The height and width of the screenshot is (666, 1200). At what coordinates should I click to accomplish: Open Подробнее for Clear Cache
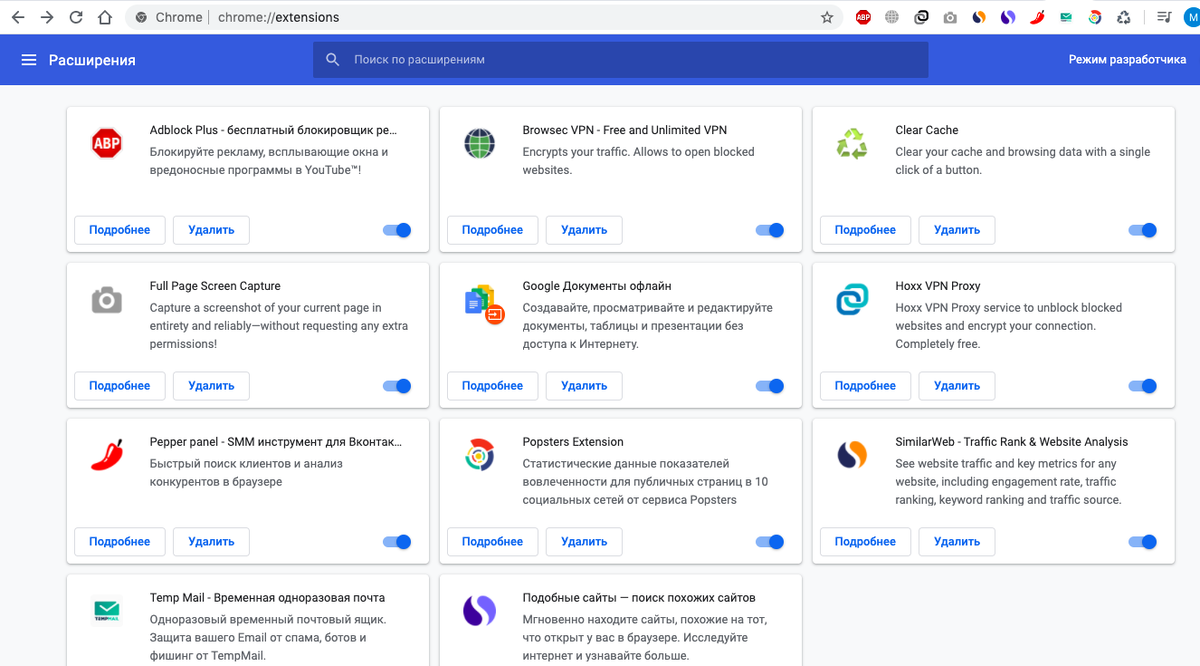866,230
